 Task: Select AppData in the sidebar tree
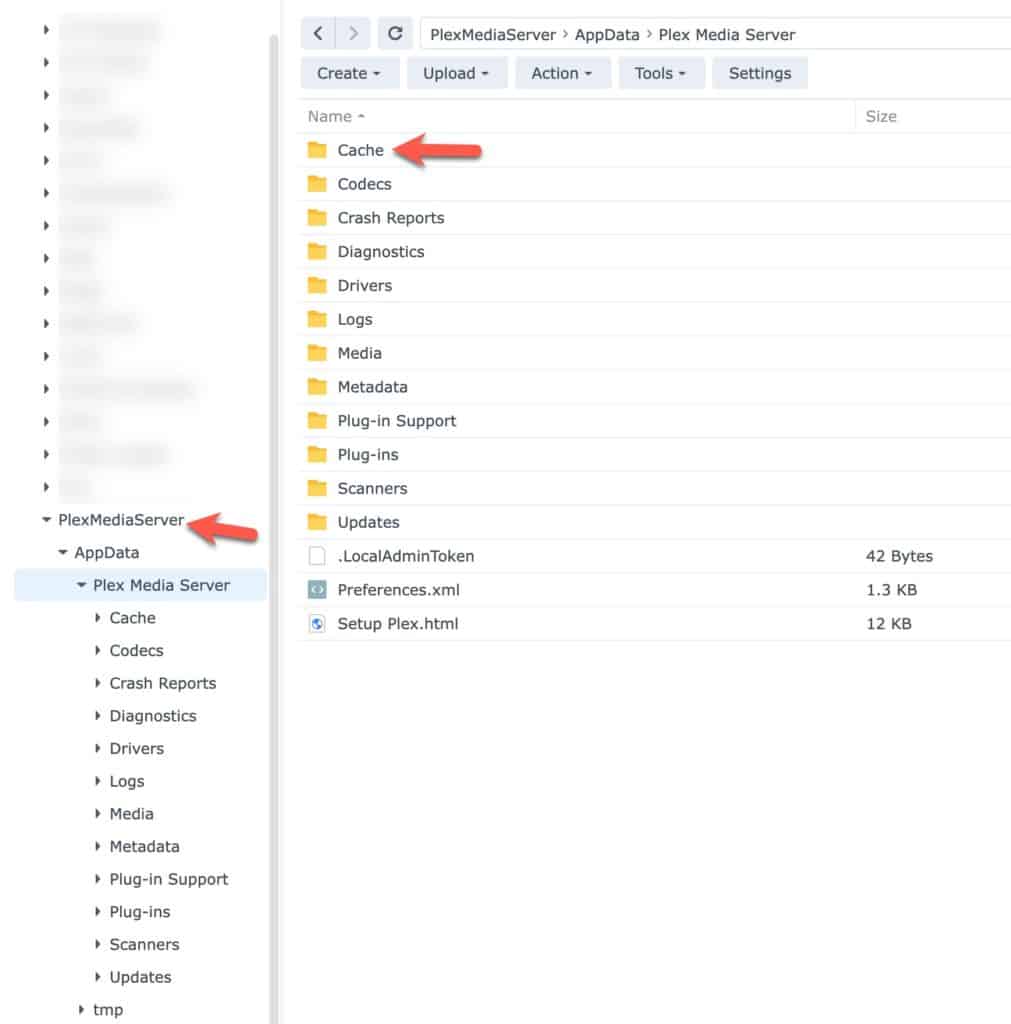[x=106, y=552]
